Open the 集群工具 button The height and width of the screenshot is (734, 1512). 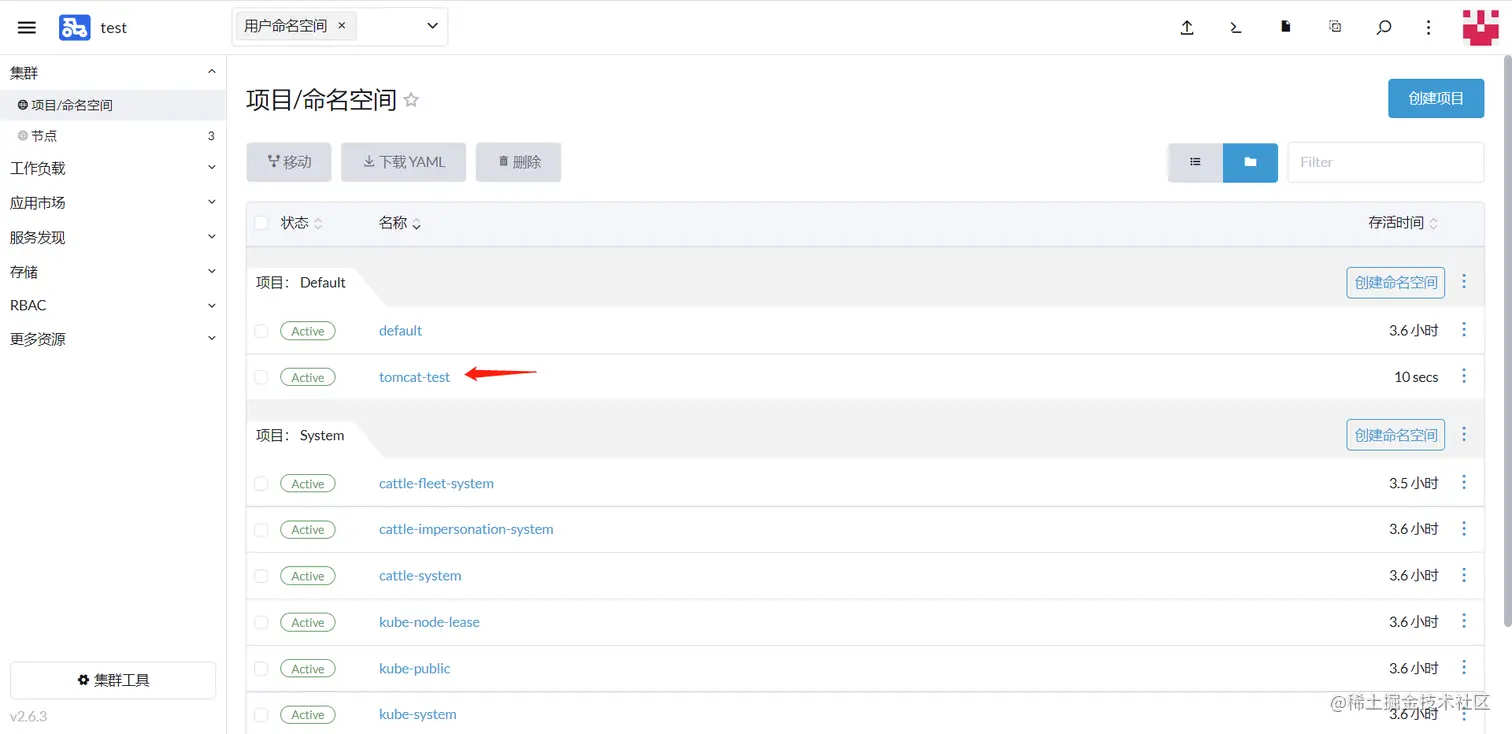pyautogui.click(x=113, y=680)
